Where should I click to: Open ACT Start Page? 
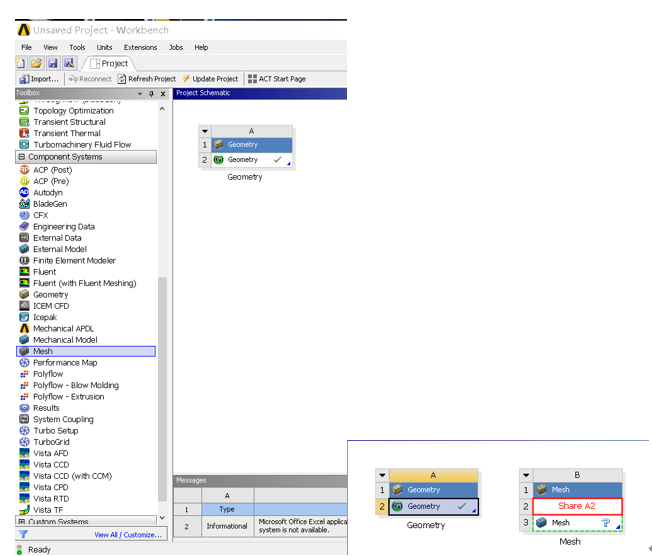[x=277, y=79]
